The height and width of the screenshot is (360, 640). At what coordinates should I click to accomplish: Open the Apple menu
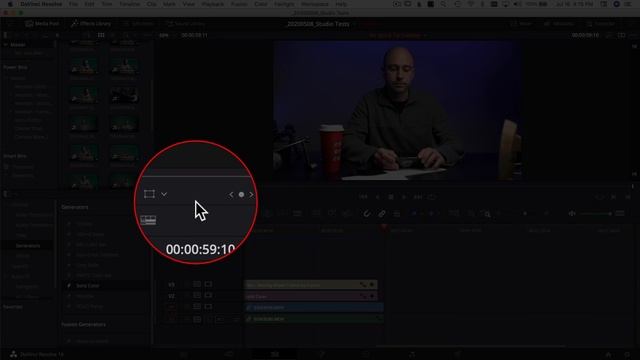(x=10, y=4)
